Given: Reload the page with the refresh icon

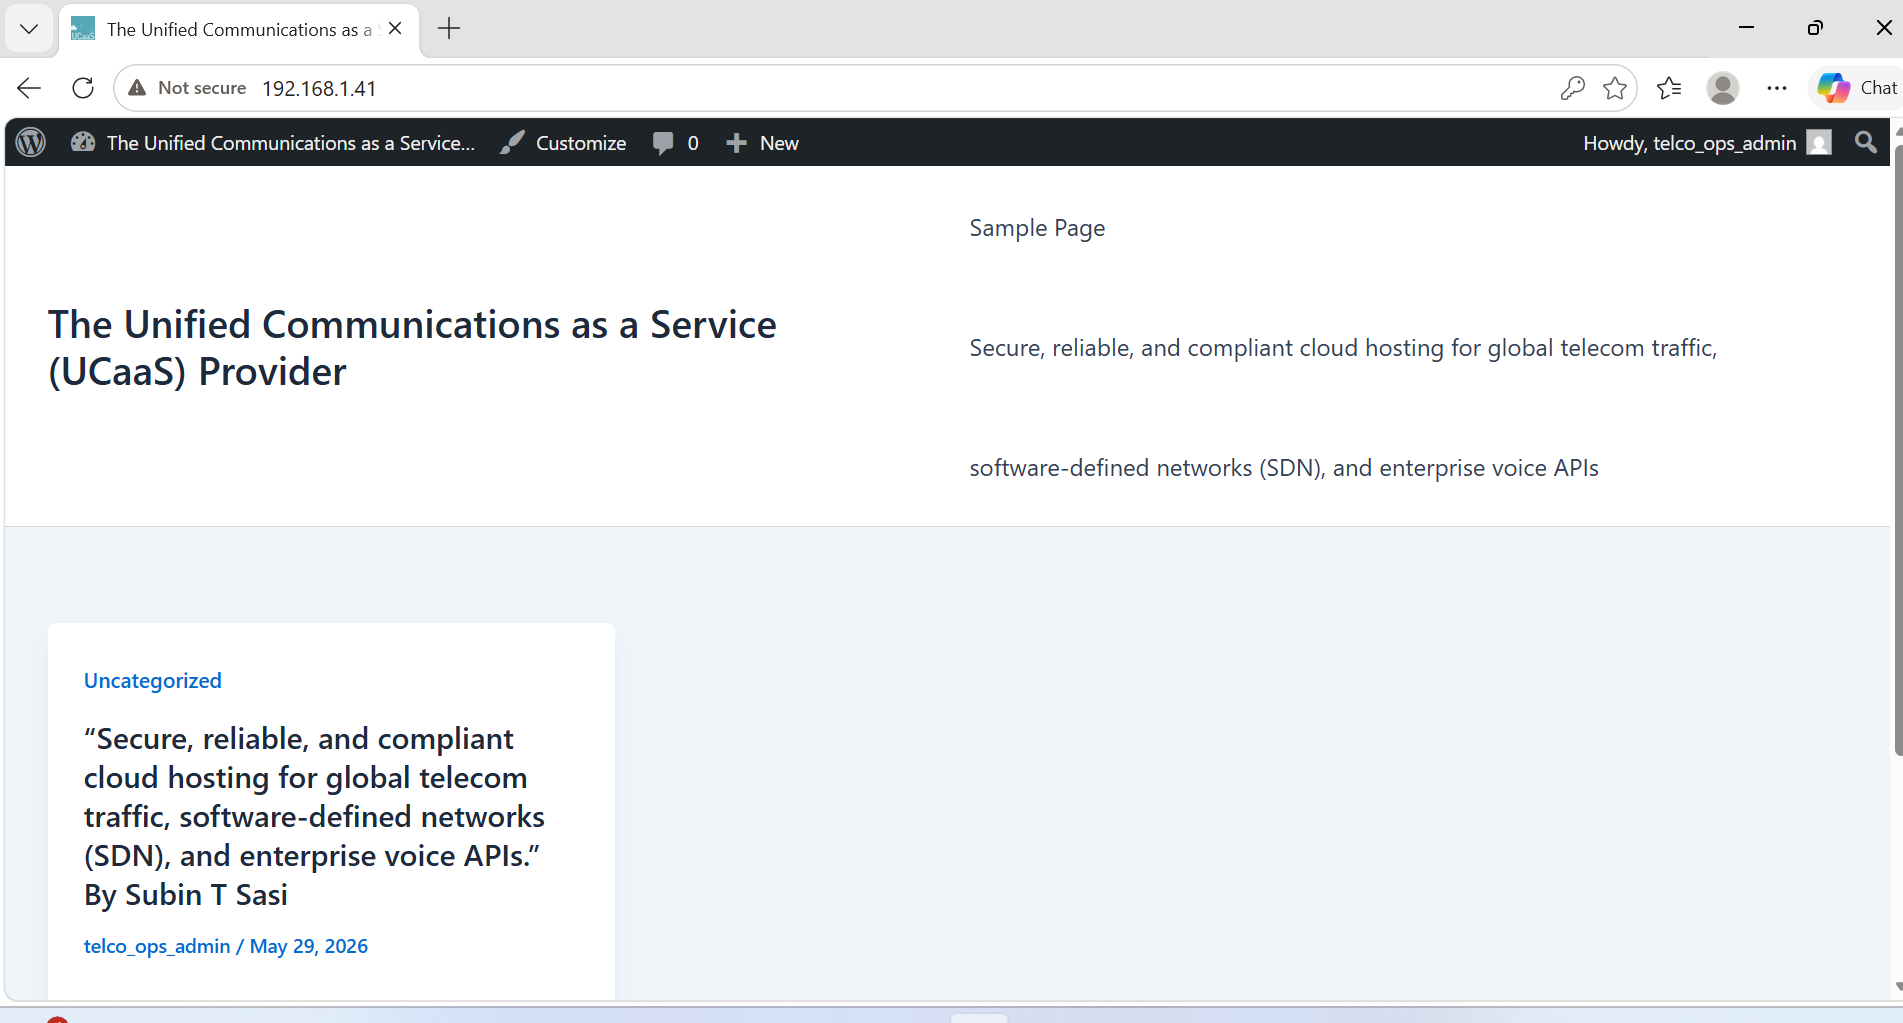Looking at the screenshot, I should (83, 88).
